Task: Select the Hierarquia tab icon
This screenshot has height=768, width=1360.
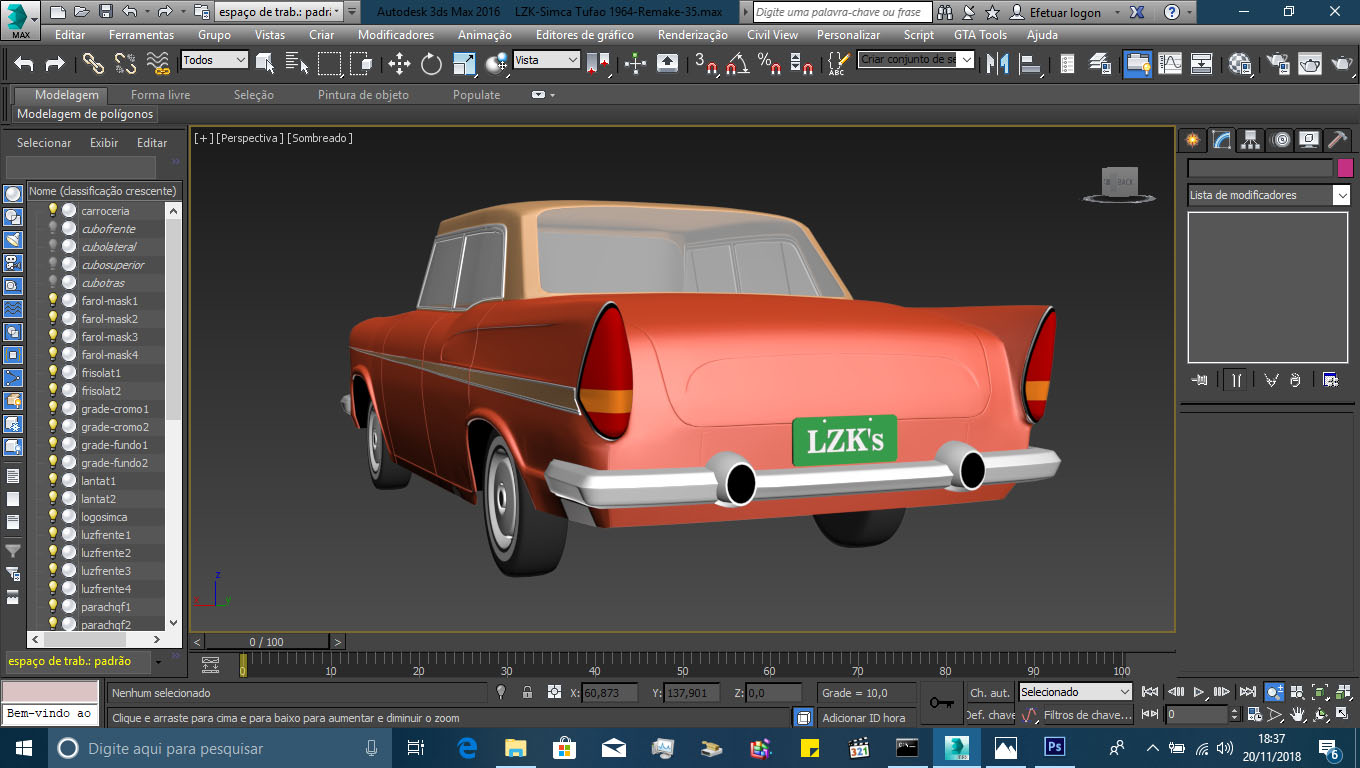Action: pos(1251,140)
